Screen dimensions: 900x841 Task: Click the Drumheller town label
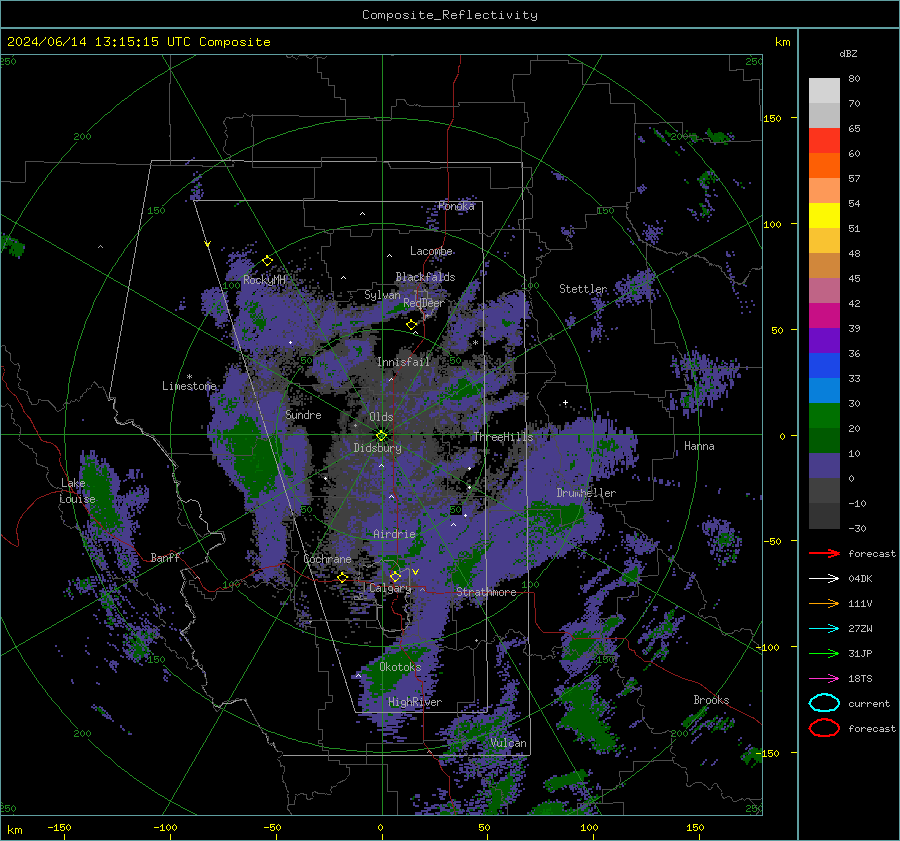pyautogui.click(x=586, y=493)
